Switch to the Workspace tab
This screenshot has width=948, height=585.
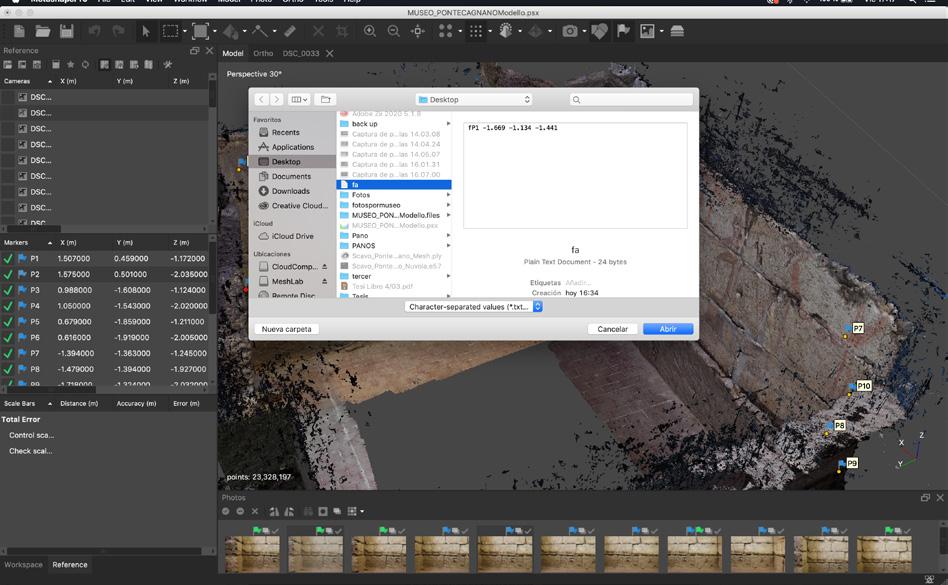[24, 564]
